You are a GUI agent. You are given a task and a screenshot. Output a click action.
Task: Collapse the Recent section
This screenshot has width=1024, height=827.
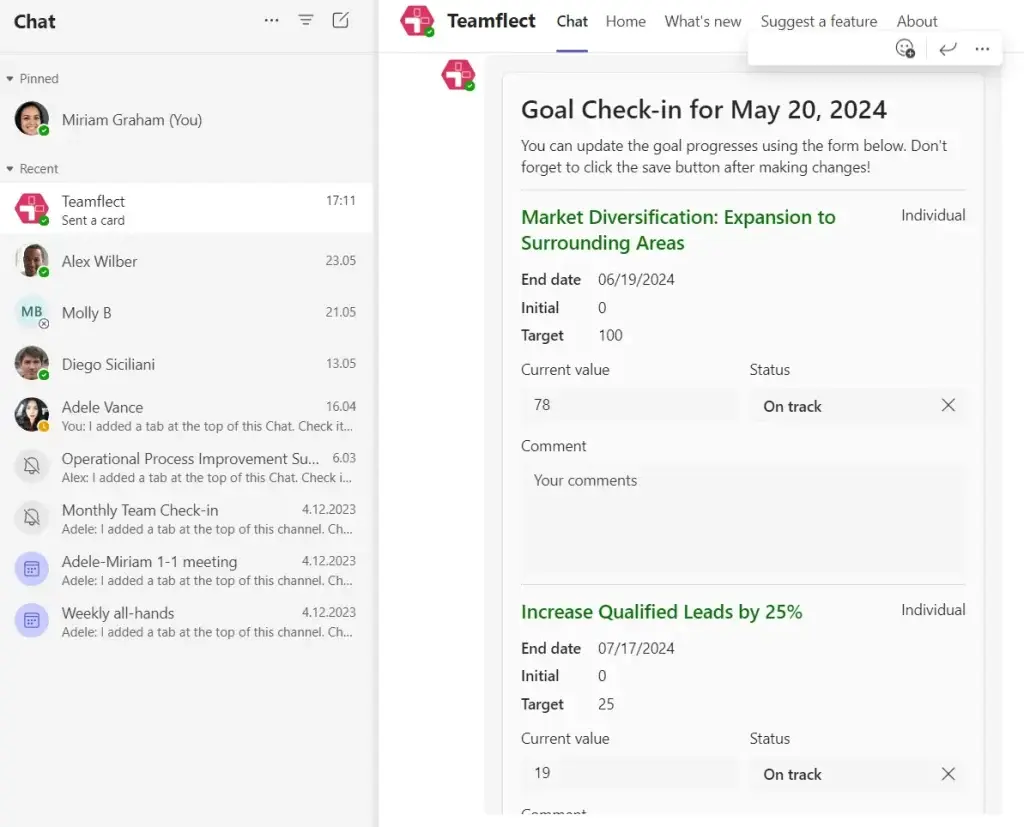click(10, 169)
